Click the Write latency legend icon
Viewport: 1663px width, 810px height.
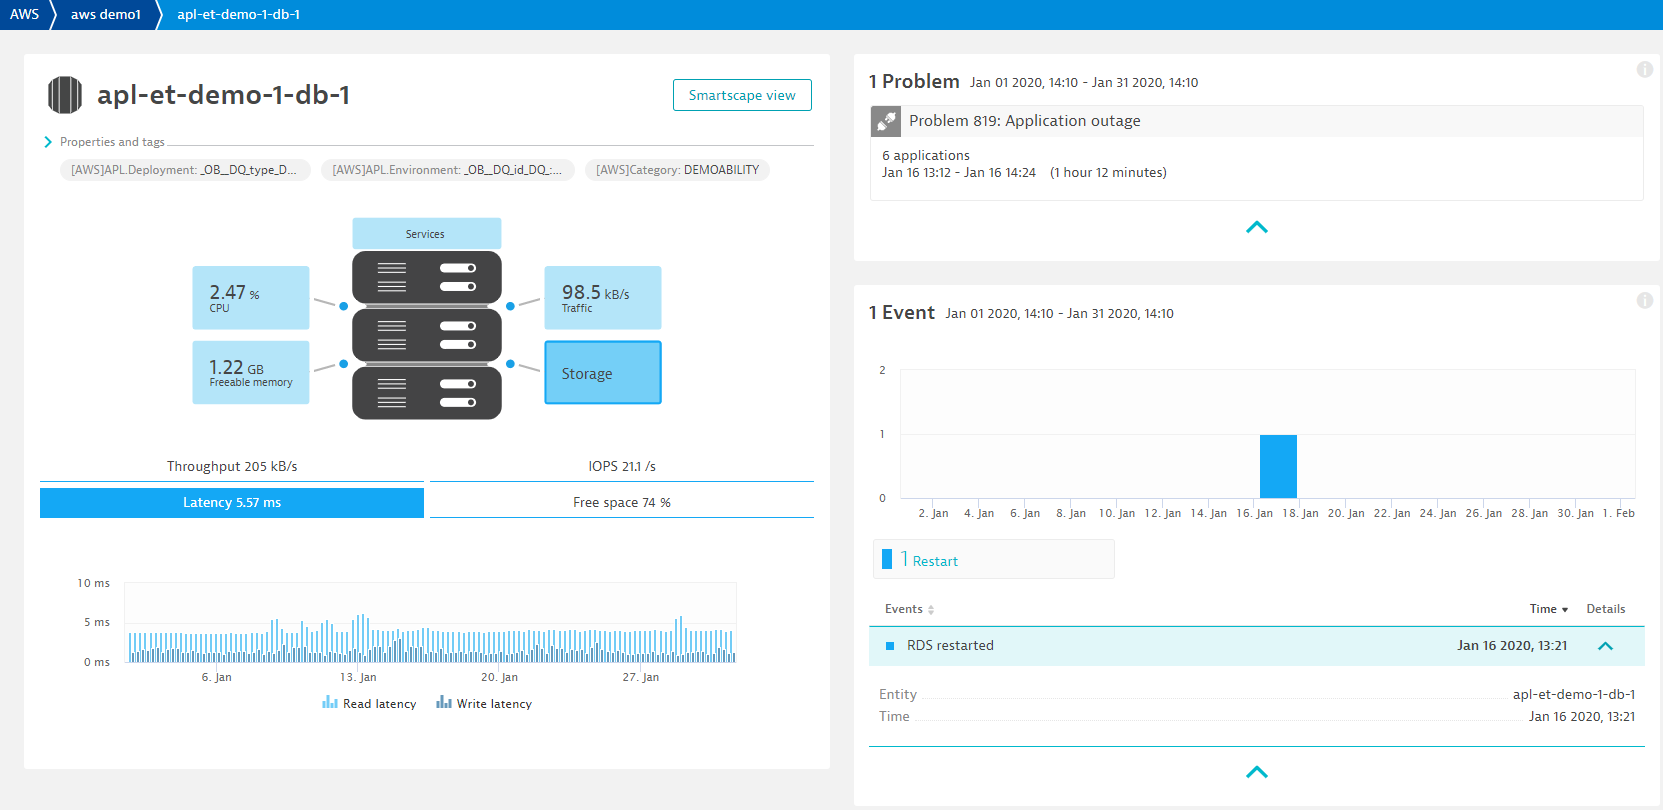coord(444,703)
